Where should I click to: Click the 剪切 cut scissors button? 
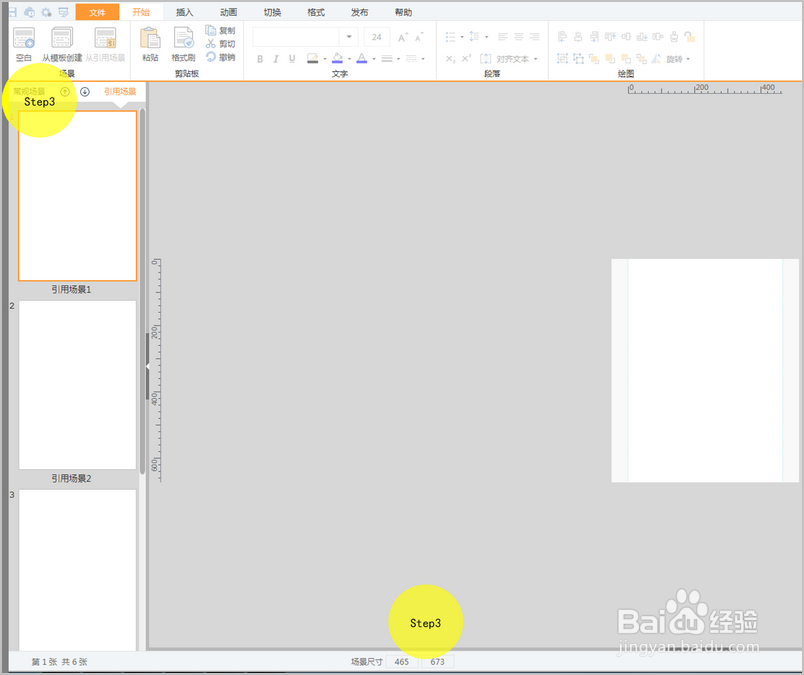click(220, 44)
